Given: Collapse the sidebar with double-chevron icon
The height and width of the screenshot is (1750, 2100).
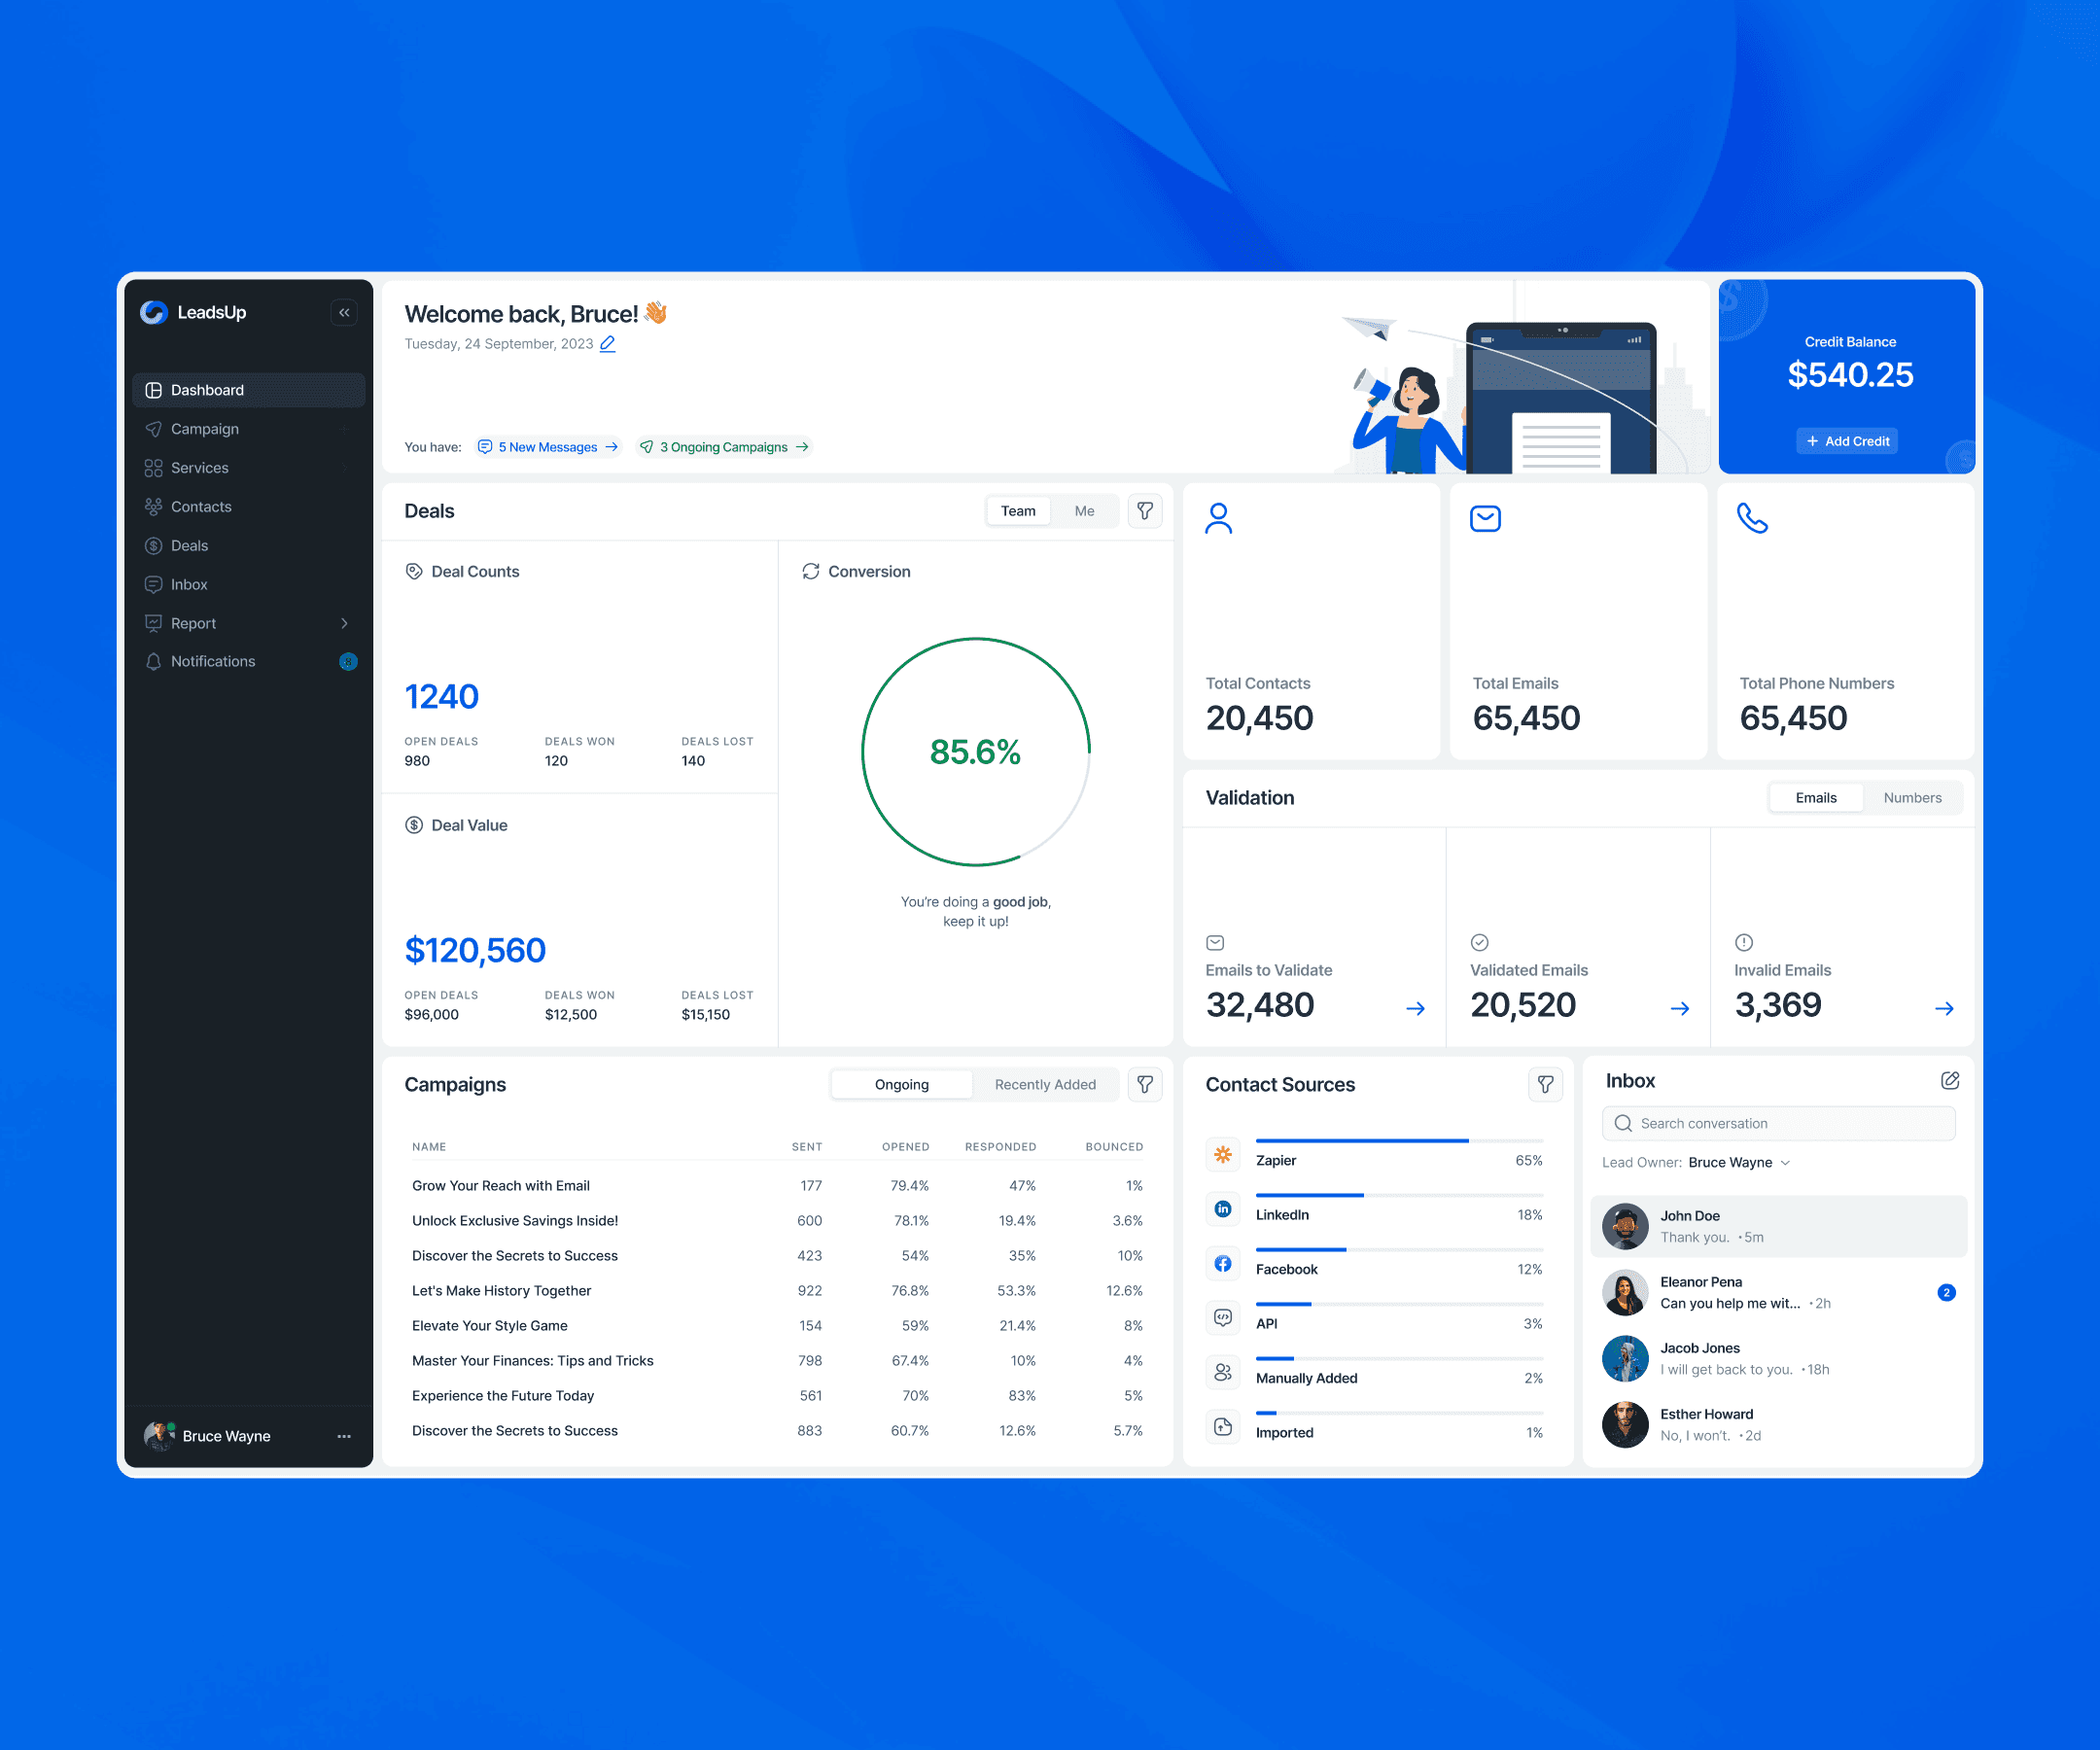Looking at the screenshot, I should coord(344,313).
